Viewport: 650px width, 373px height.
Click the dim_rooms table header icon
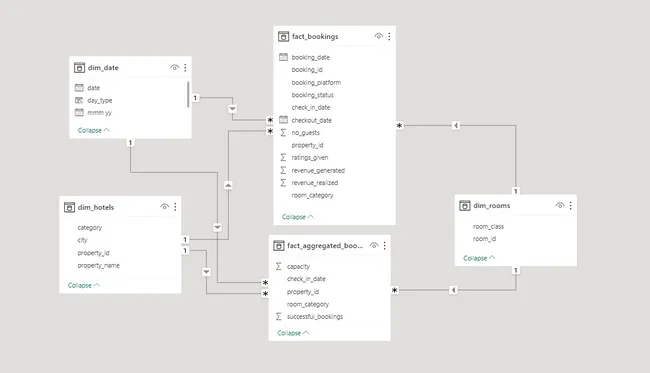[x=465, y=205]
